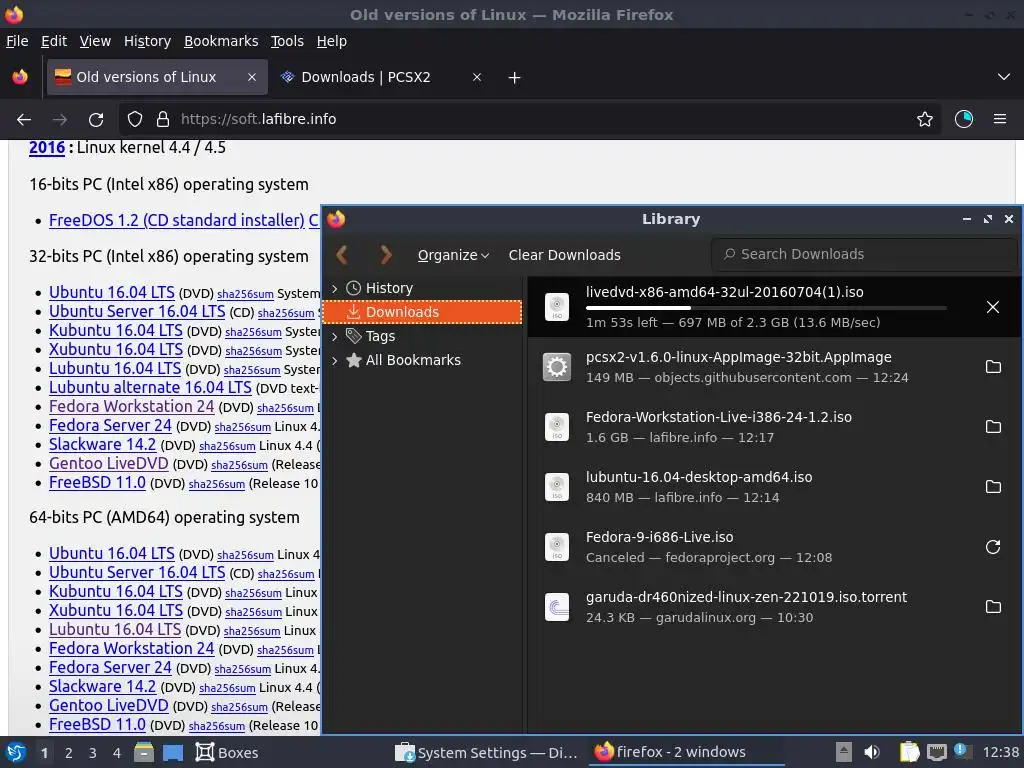This screenshot has width=1024, height=768.
Task: Click the padlock site info icon
Action: click(163, 119)
